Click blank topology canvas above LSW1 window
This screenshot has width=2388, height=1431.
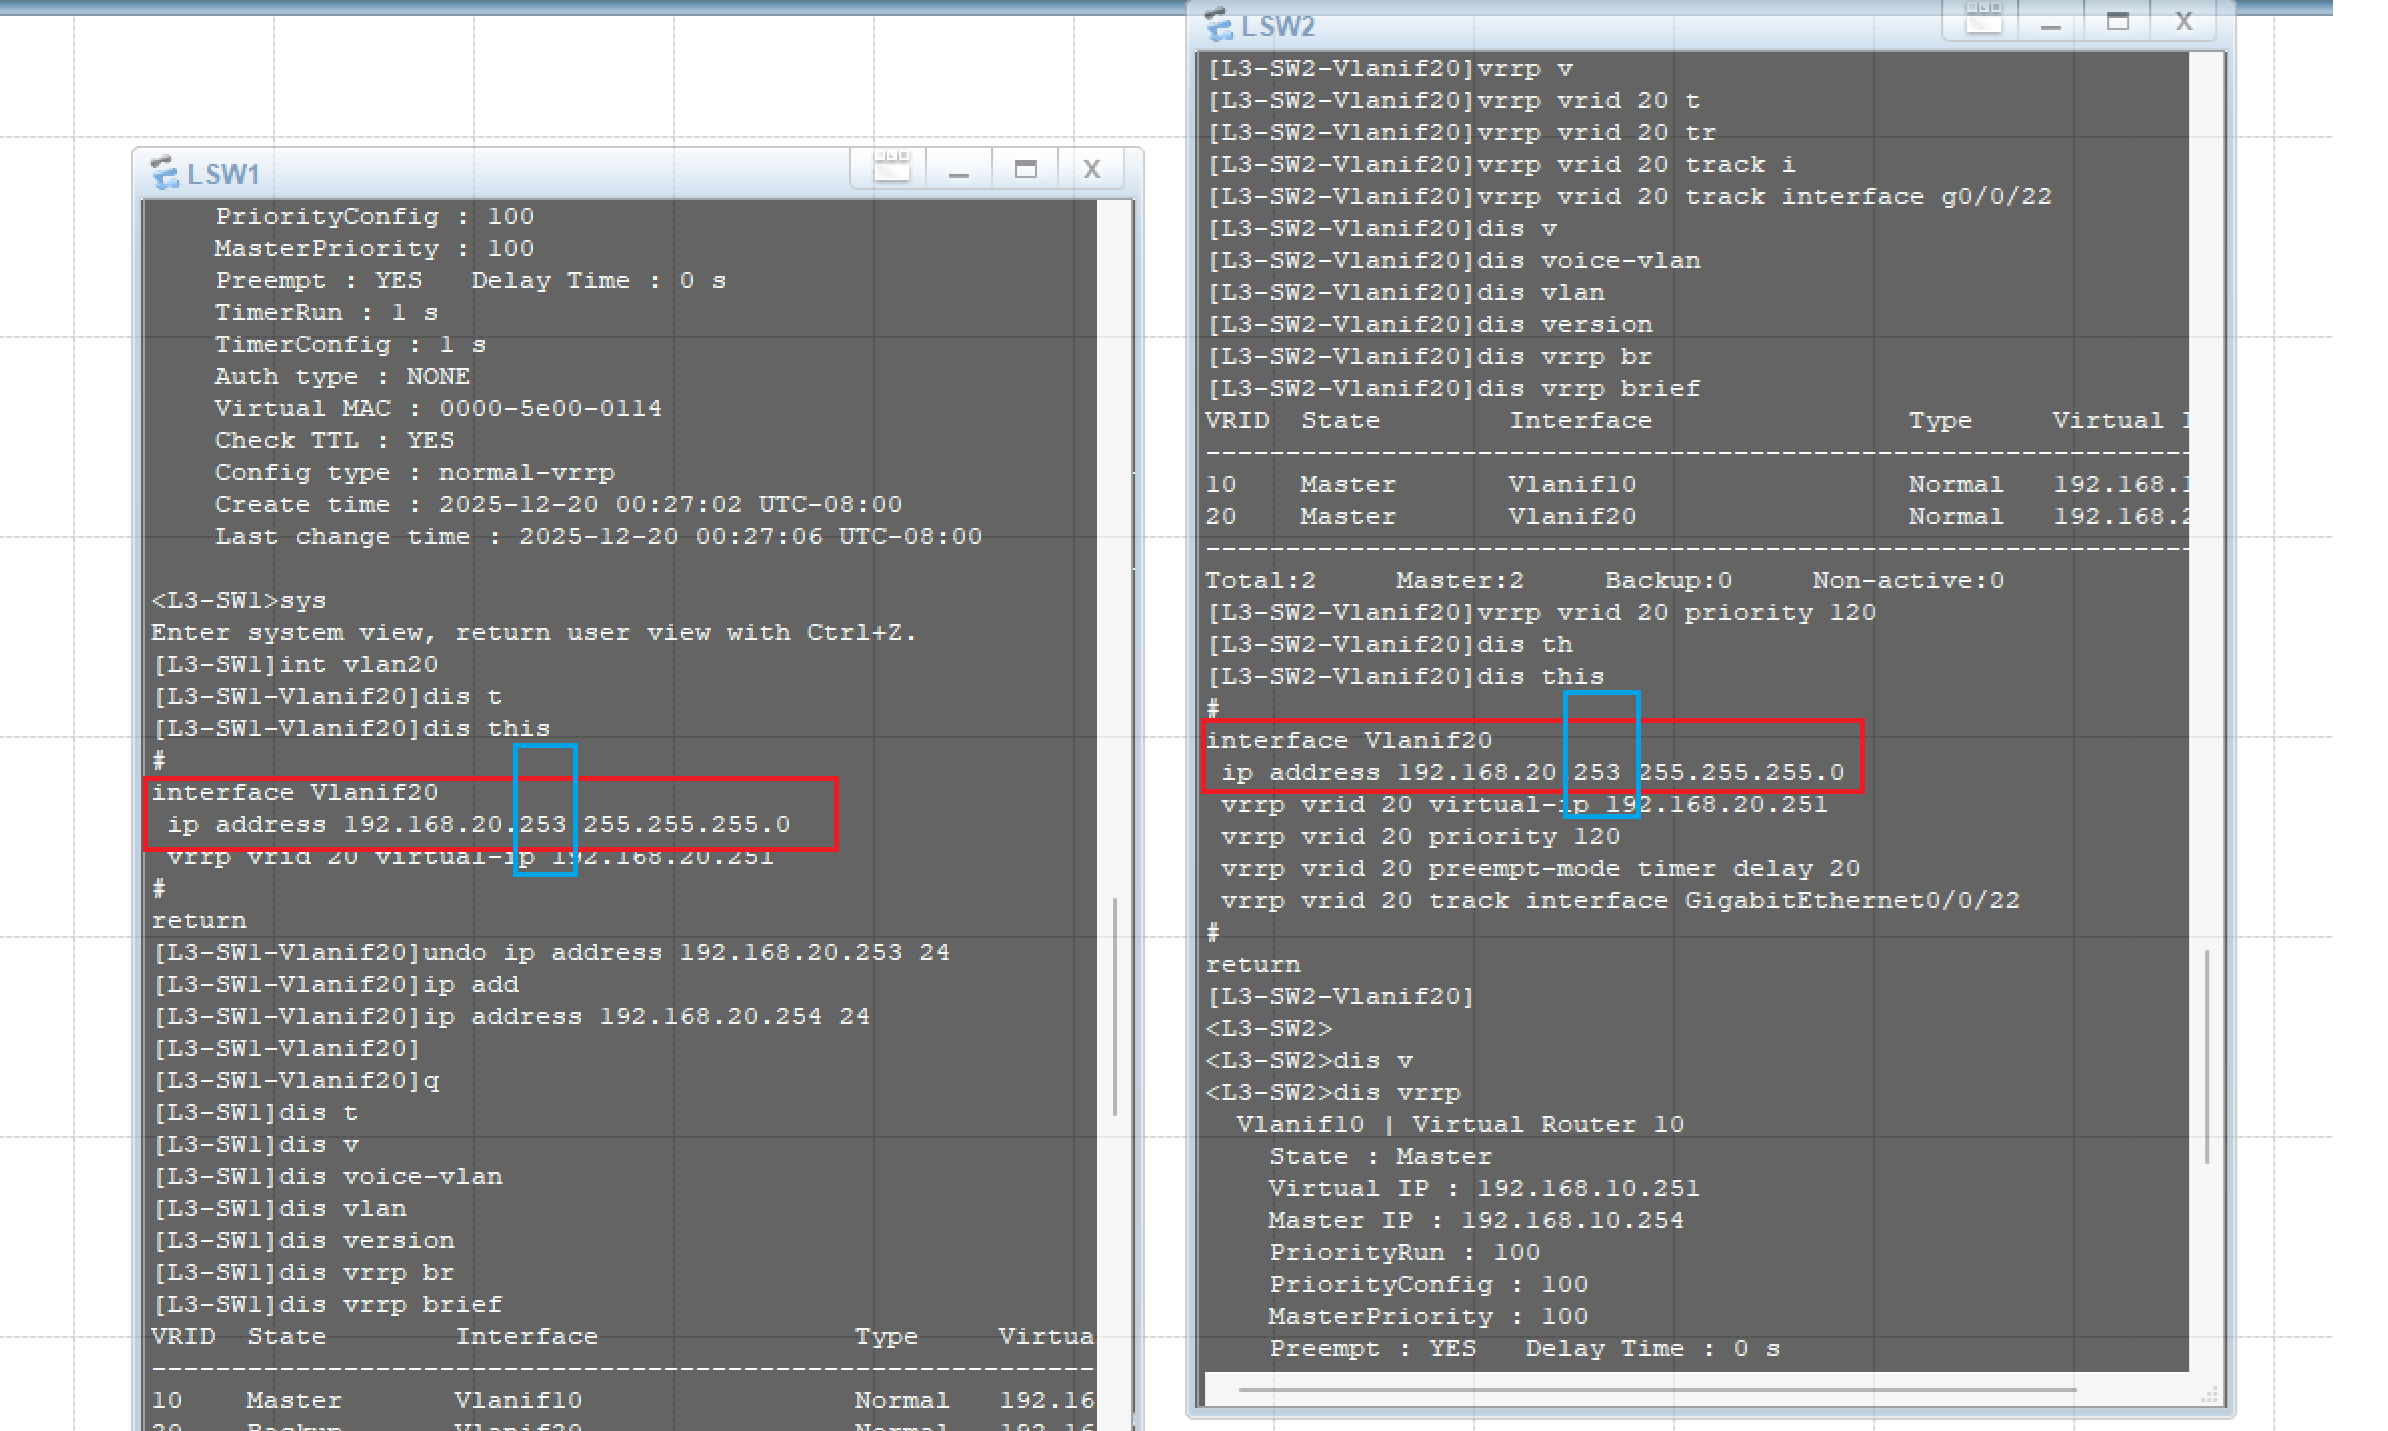point(600,80)
